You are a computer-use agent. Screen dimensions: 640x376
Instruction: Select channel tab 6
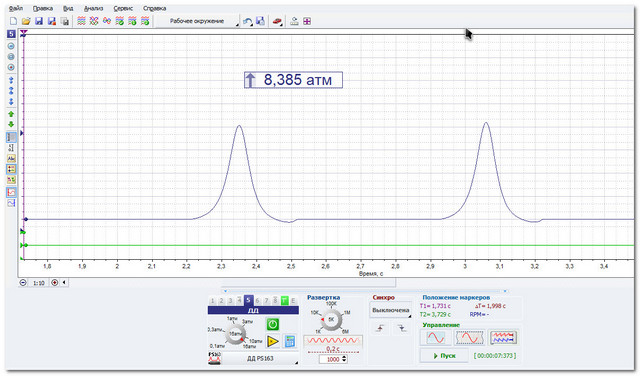(257, 301)
